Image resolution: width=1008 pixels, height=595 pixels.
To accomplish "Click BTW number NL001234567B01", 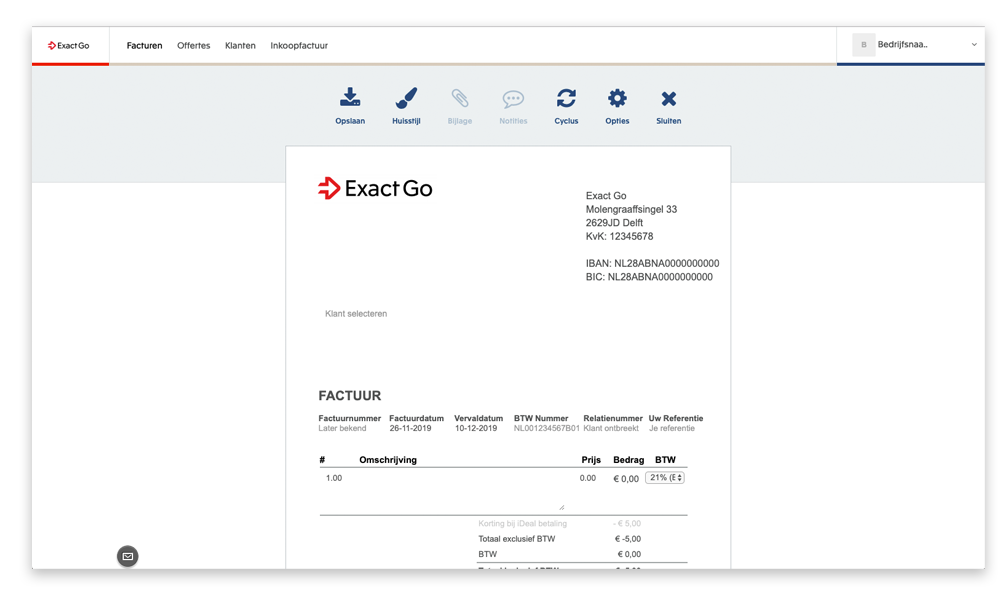I will point(546,428).
